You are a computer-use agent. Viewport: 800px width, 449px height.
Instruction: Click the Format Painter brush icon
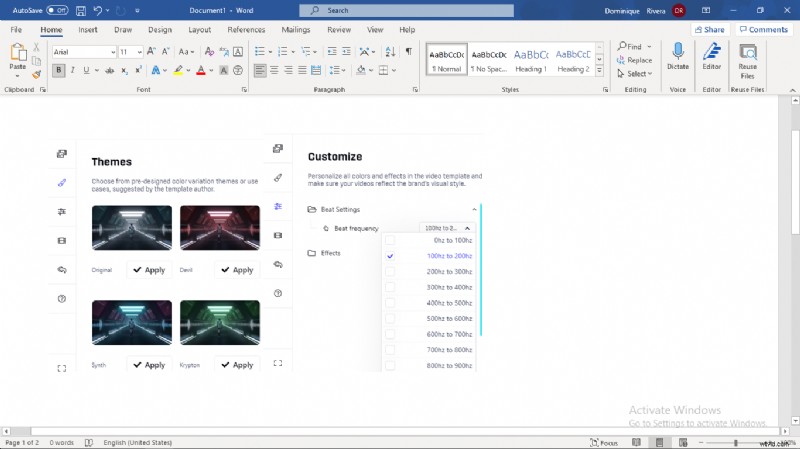coord(37,74)
